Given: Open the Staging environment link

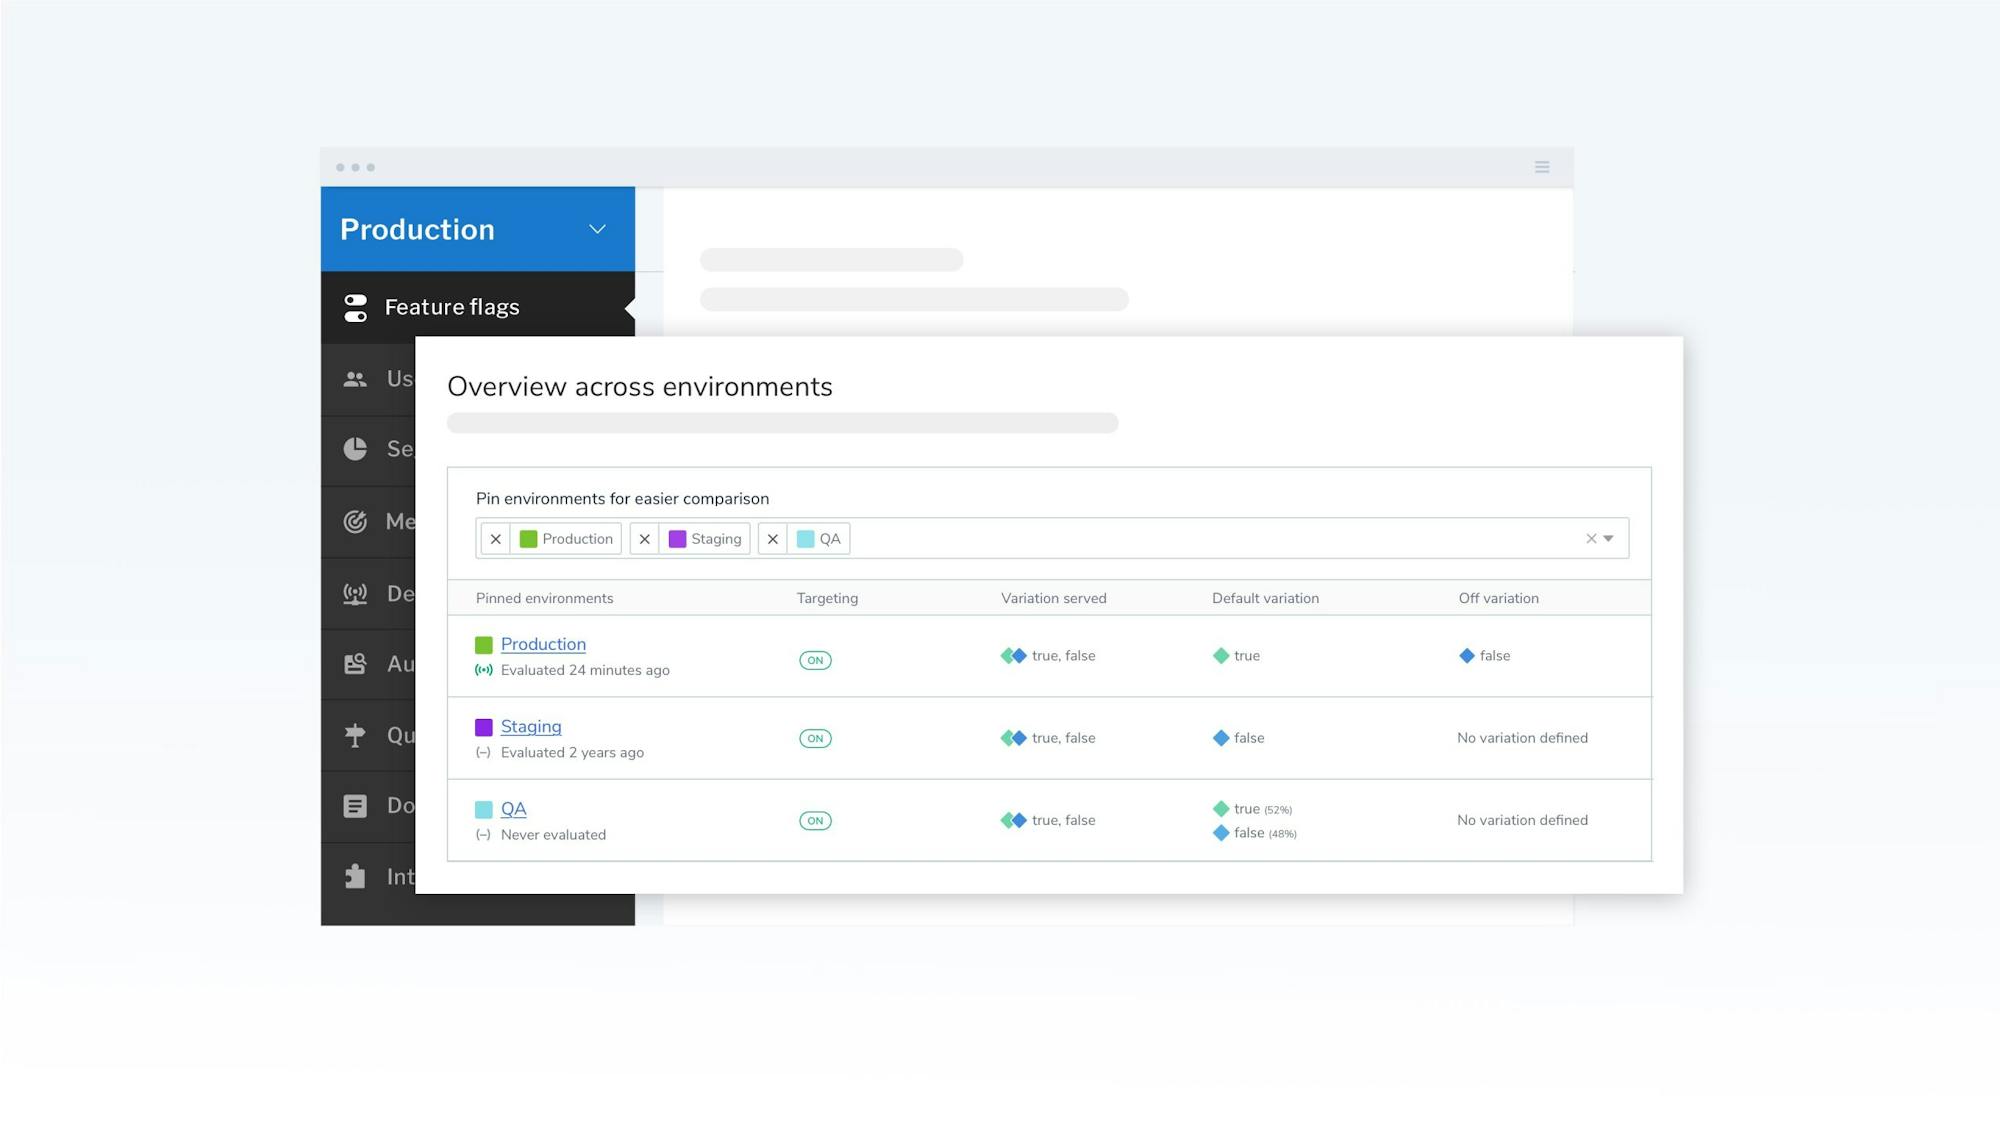Looking at the screenshot, I should 531,727.
